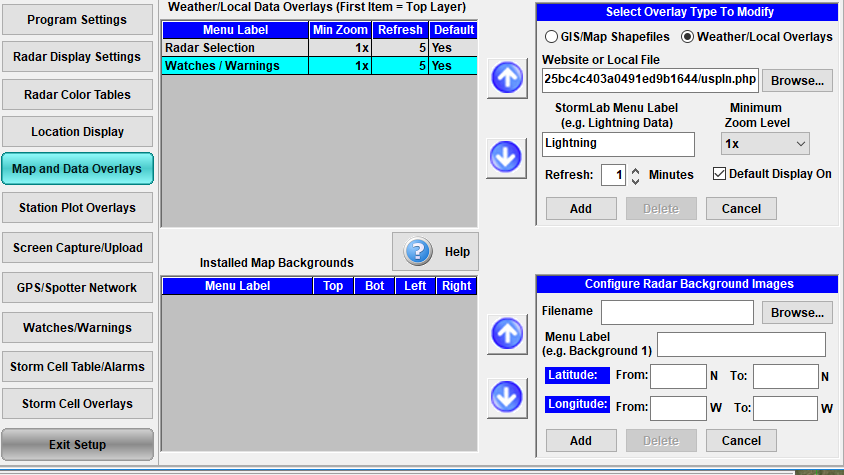The image size is (844, 475).
Task: Select Watches / Warnings overlay row
Action: pos(319,66)
